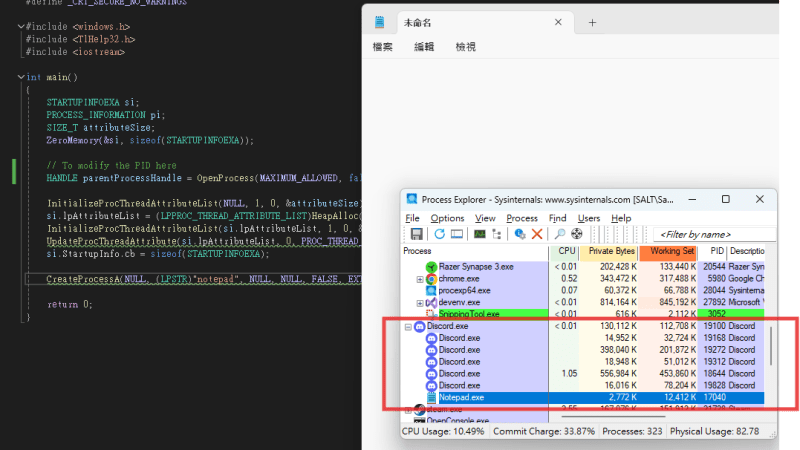Toggle the process tree view icon
Screen dimensions: 800x450
[x=496, y=234]
